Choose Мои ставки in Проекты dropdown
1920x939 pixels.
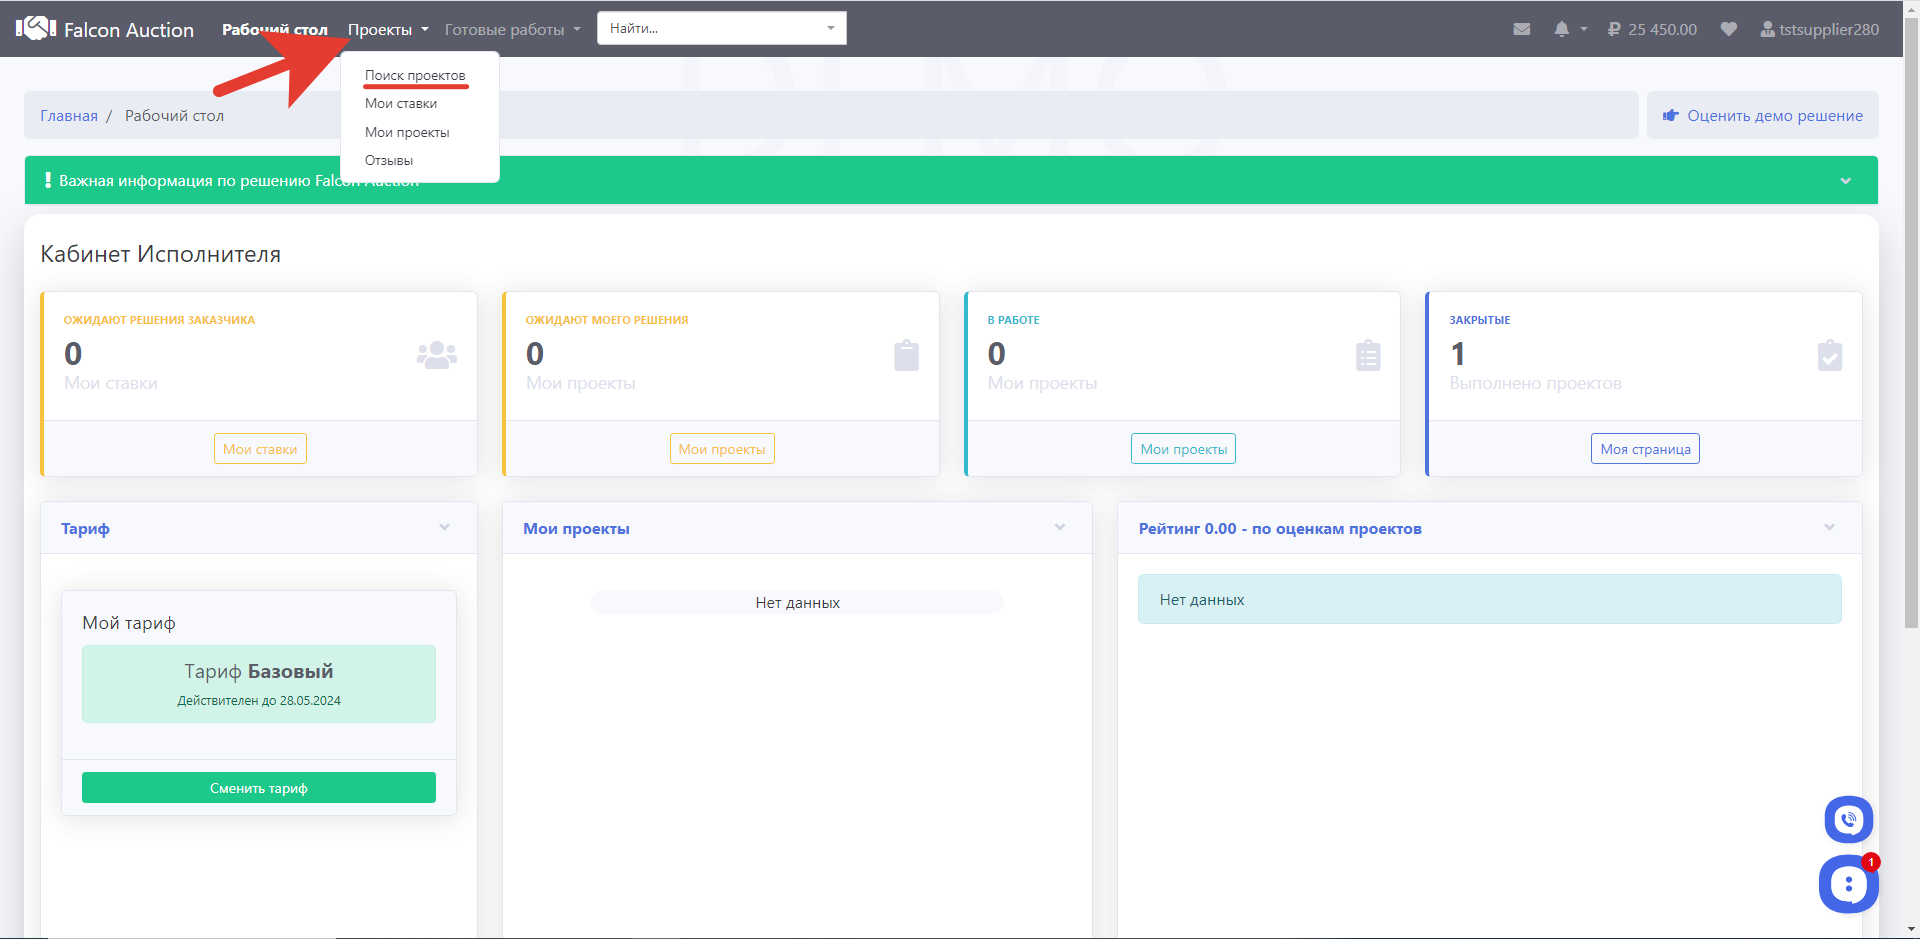(401, 103)
